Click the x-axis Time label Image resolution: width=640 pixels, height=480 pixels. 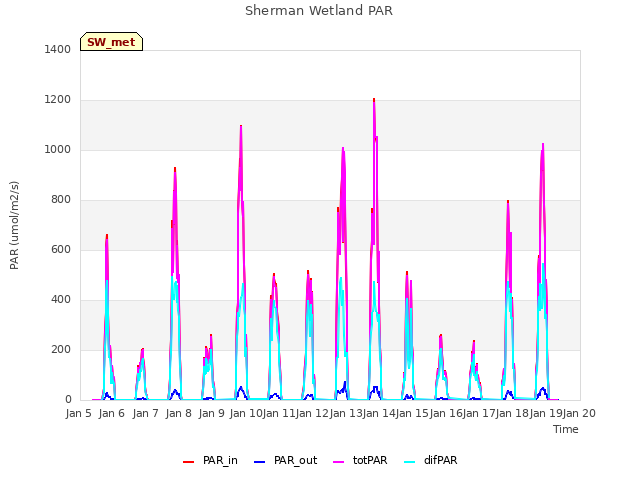click(566, 429)
